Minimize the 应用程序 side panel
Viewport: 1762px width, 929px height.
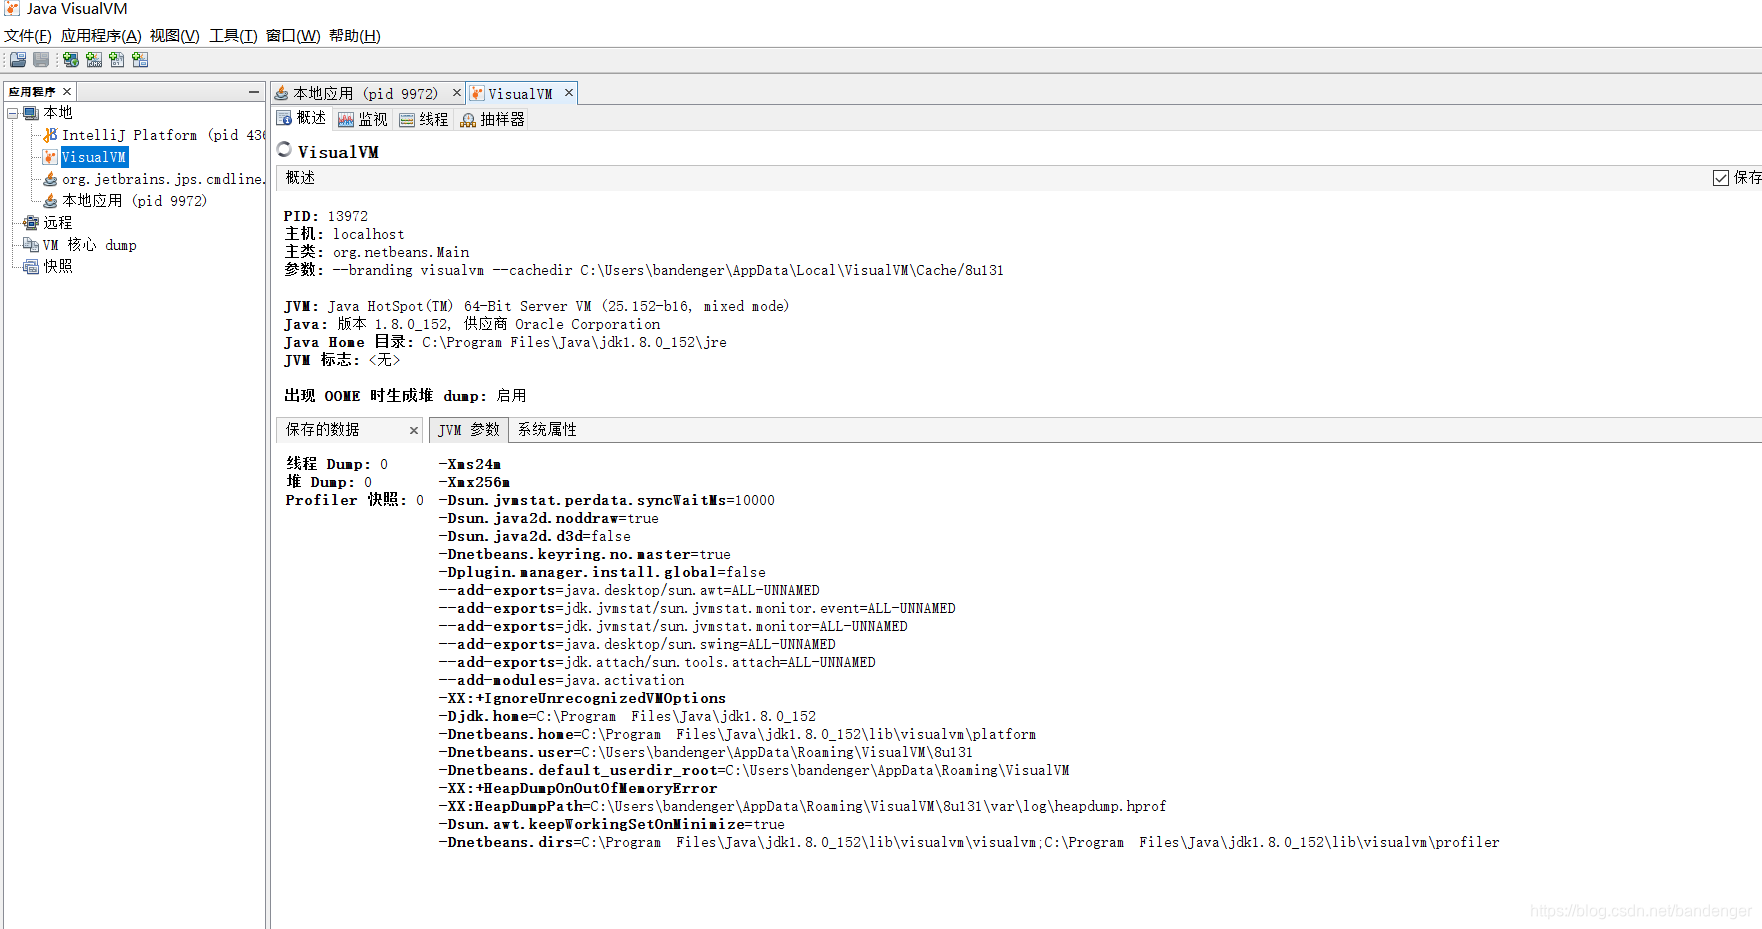click(x=254, y=92)
